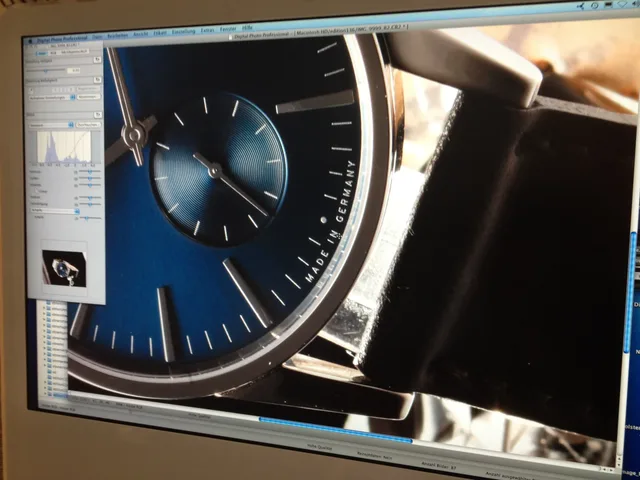Open the Schärfe sharpness mode dropdown
The image size is (640, 480).
[54, 211]
